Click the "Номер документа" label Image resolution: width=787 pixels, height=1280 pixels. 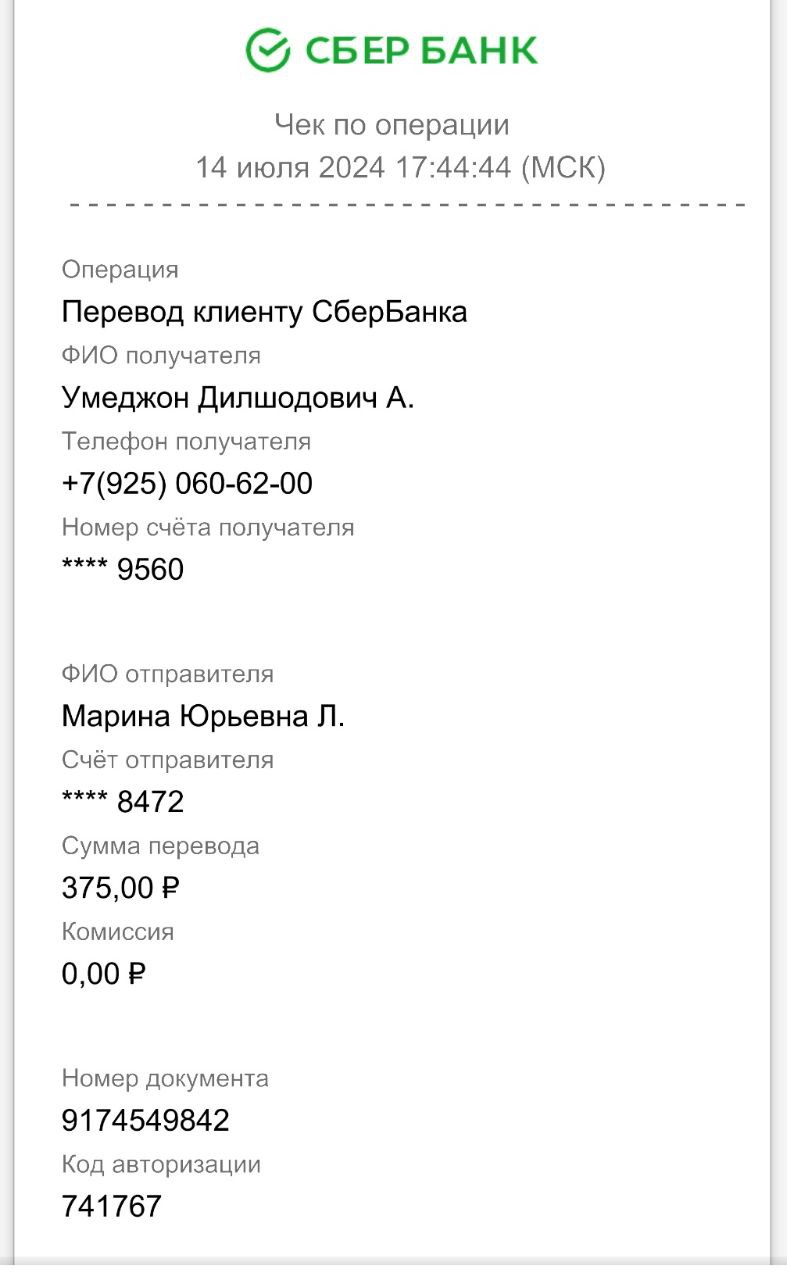[165, 1078]
